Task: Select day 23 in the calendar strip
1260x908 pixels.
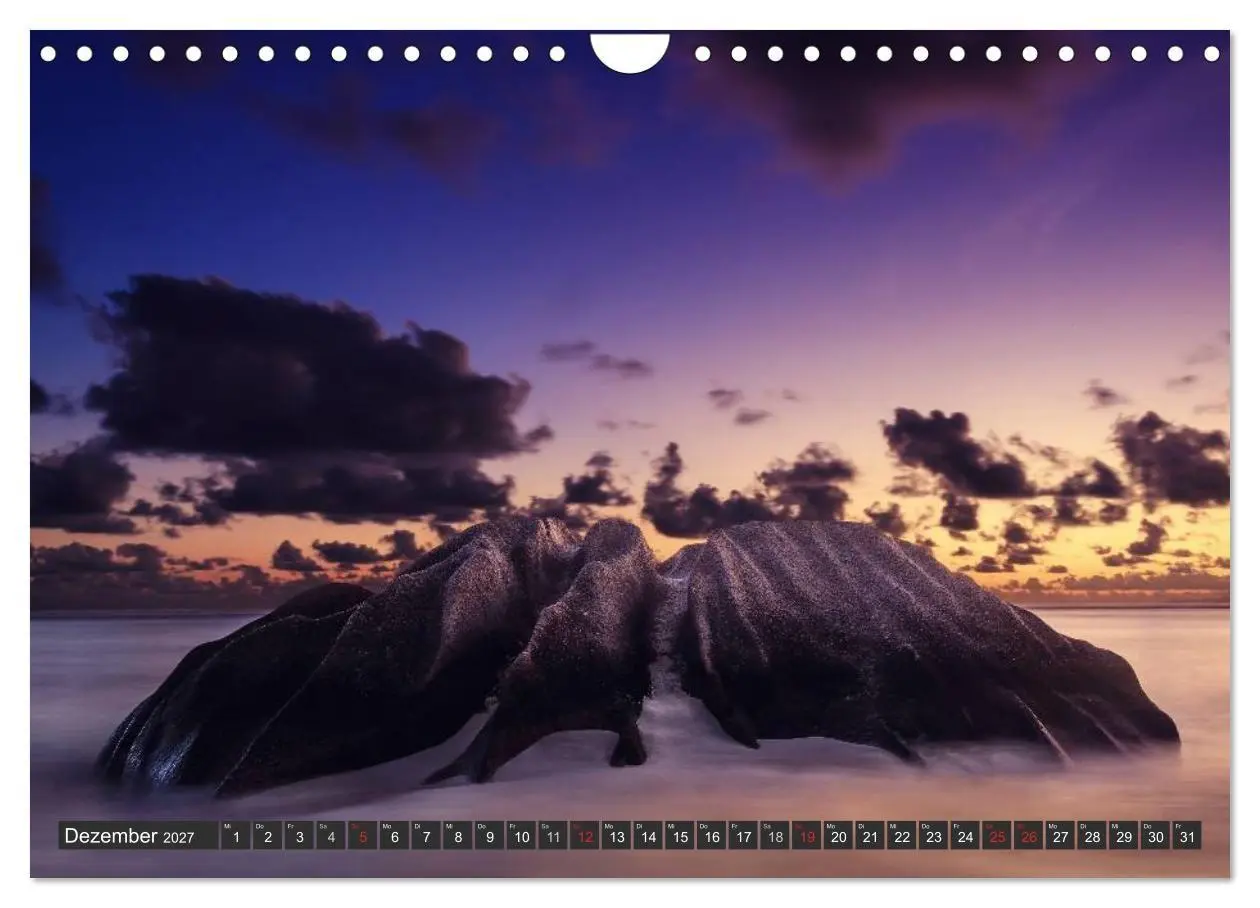Action: click(x=934, y=836)
